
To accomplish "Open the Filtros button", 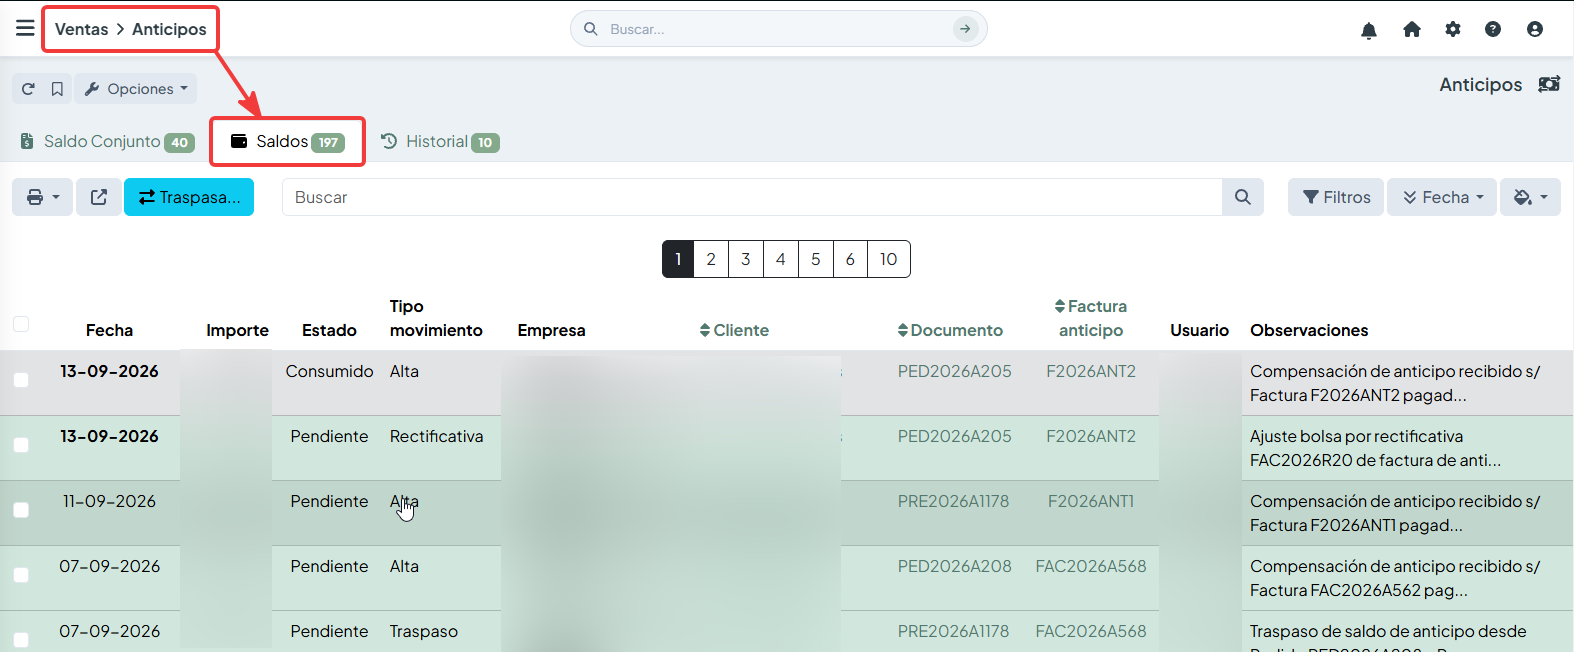I will (1336, 197).
